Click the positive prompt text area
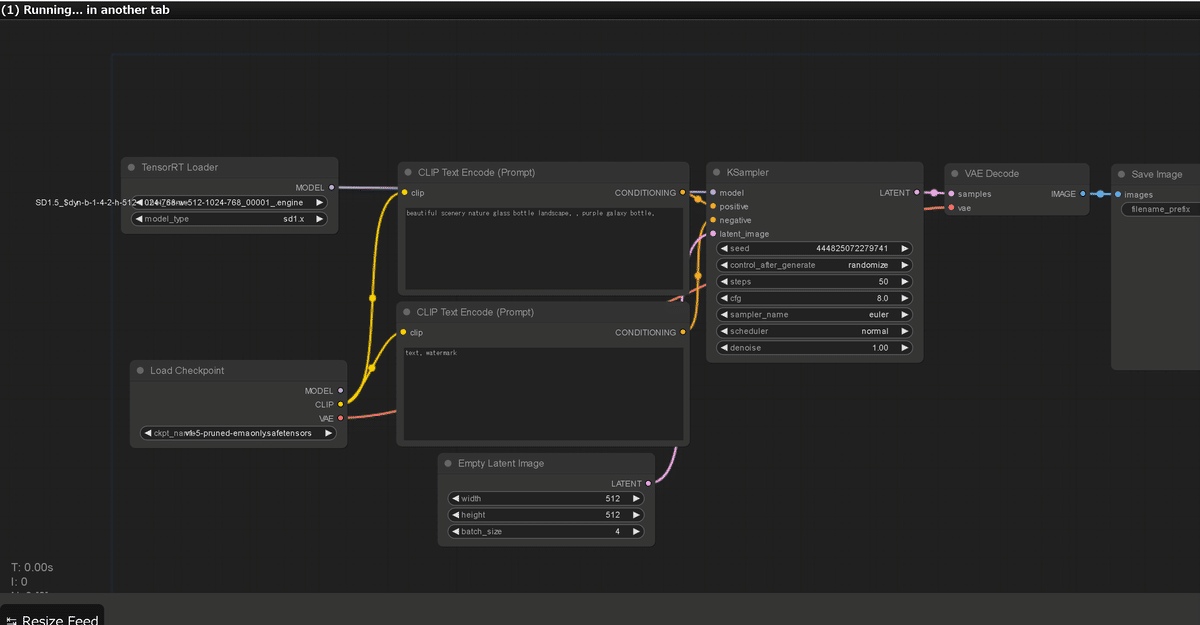The height and width of the screenshot is (625, 1200). point(544,250)
